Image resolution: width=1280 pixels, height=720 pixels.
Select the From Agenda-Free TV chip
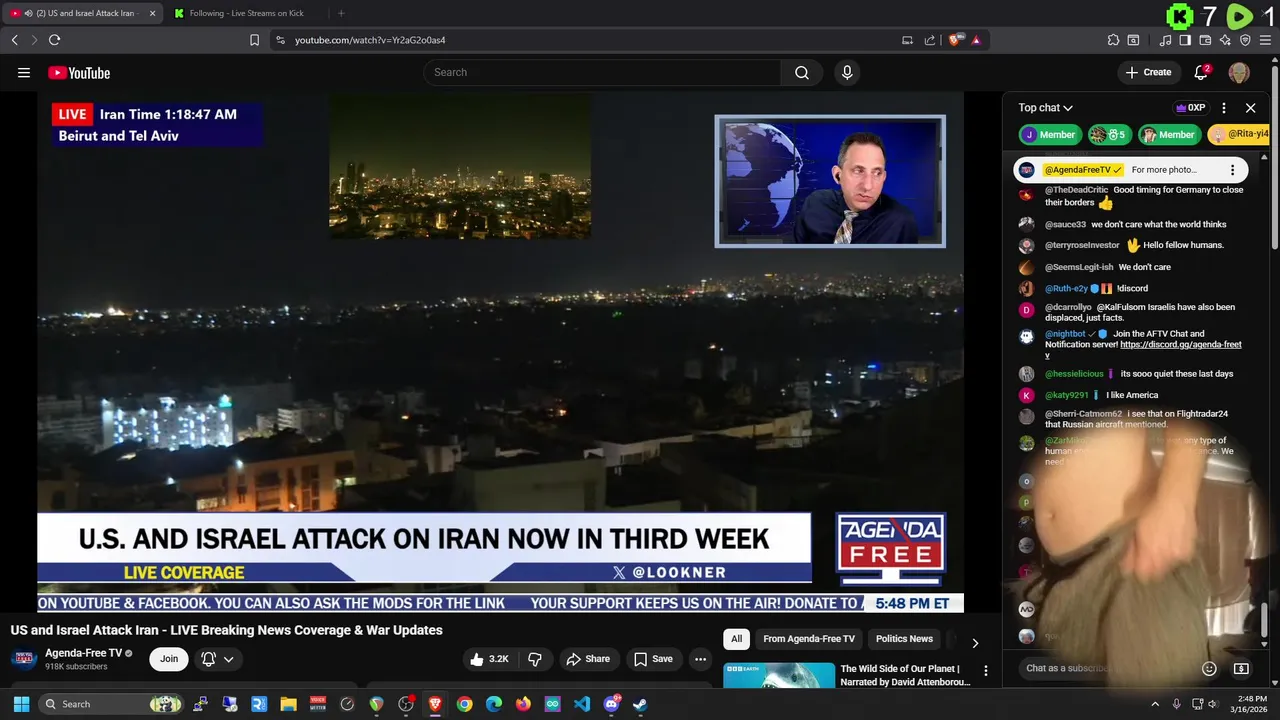click(809, 639)
